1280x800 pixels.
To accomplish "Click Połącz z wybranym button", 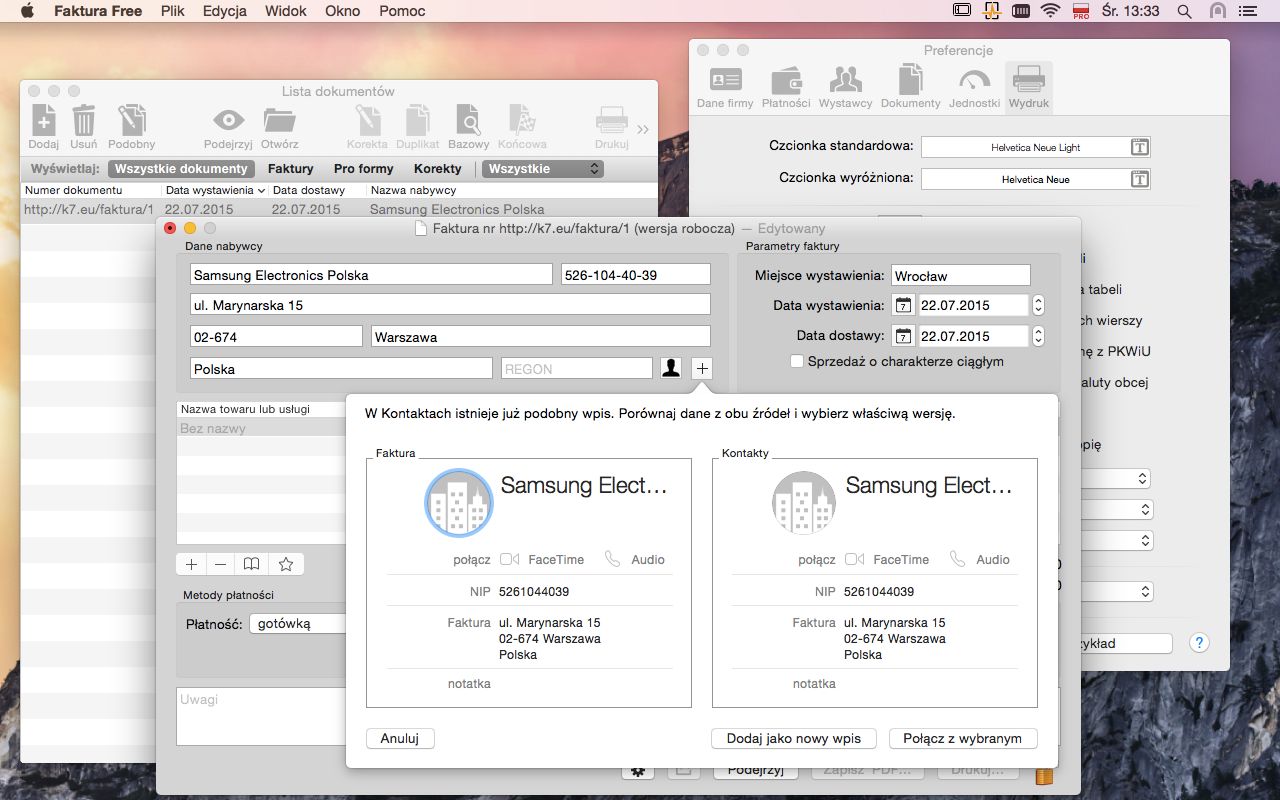I will [x=963, y=738].
